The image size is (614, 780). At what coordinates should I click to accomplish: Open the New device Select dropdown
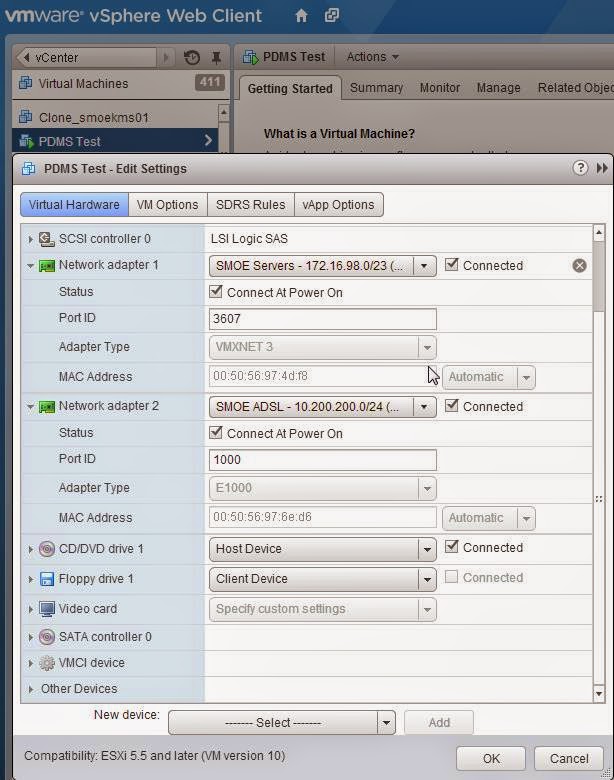[282, 722]
